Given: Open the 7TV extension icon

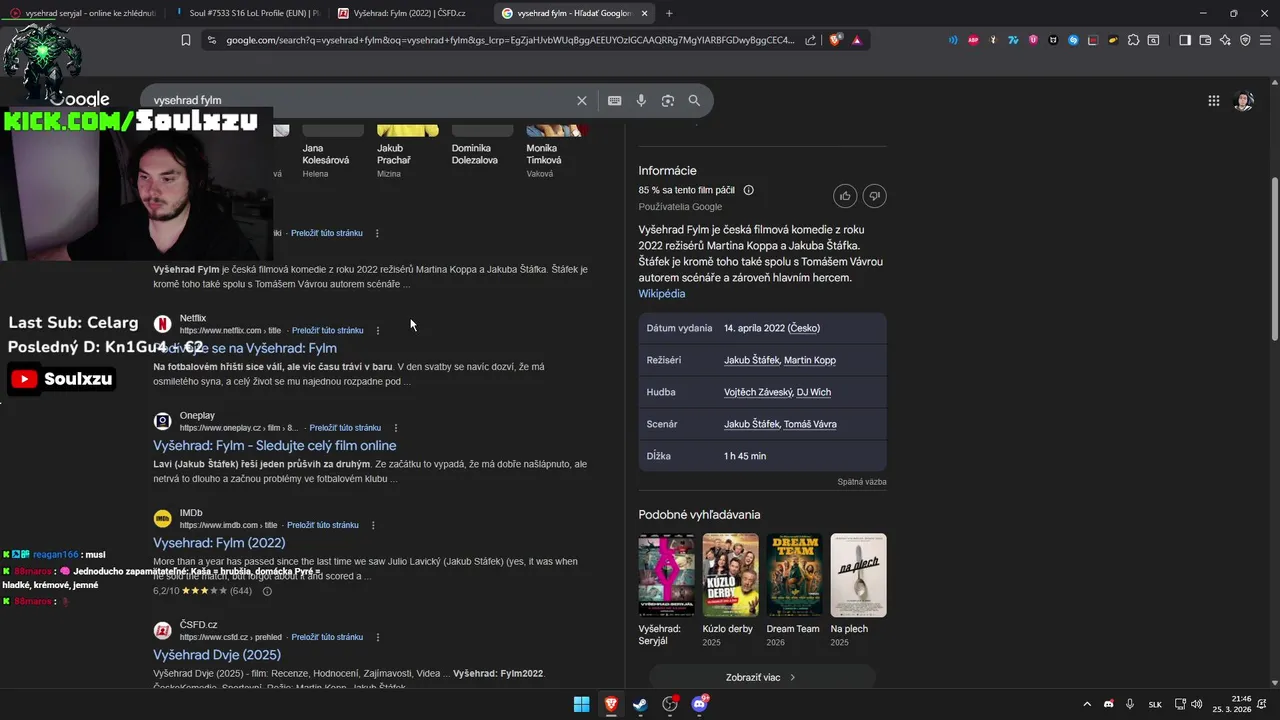Looking at the screenshot, I should (x=1013, y=40).
